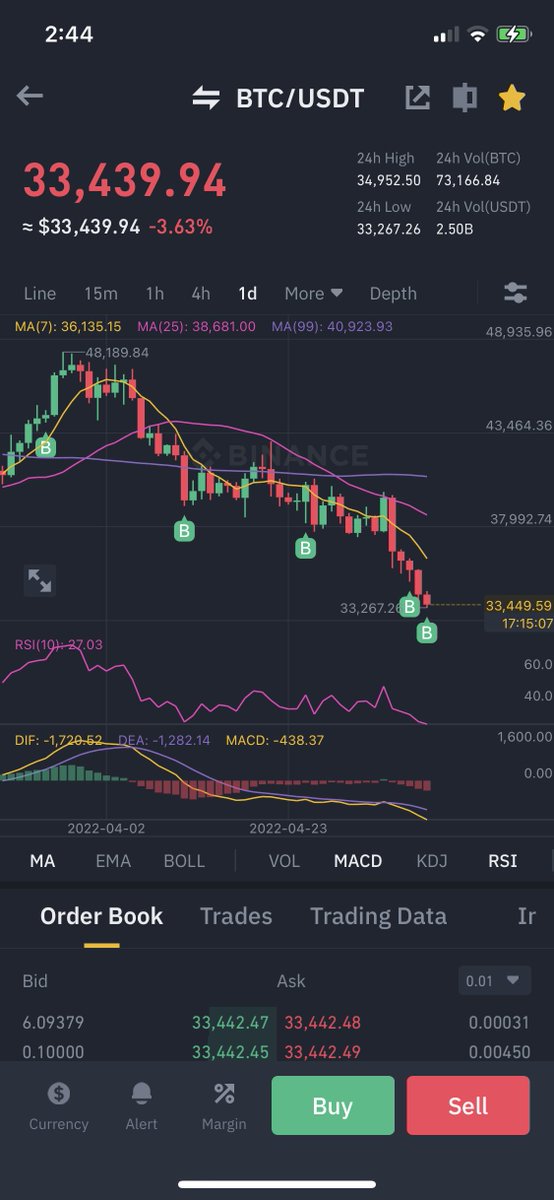Toggle the BOLL indicator
Screen dimensions: 554x1200
point(184,861)
